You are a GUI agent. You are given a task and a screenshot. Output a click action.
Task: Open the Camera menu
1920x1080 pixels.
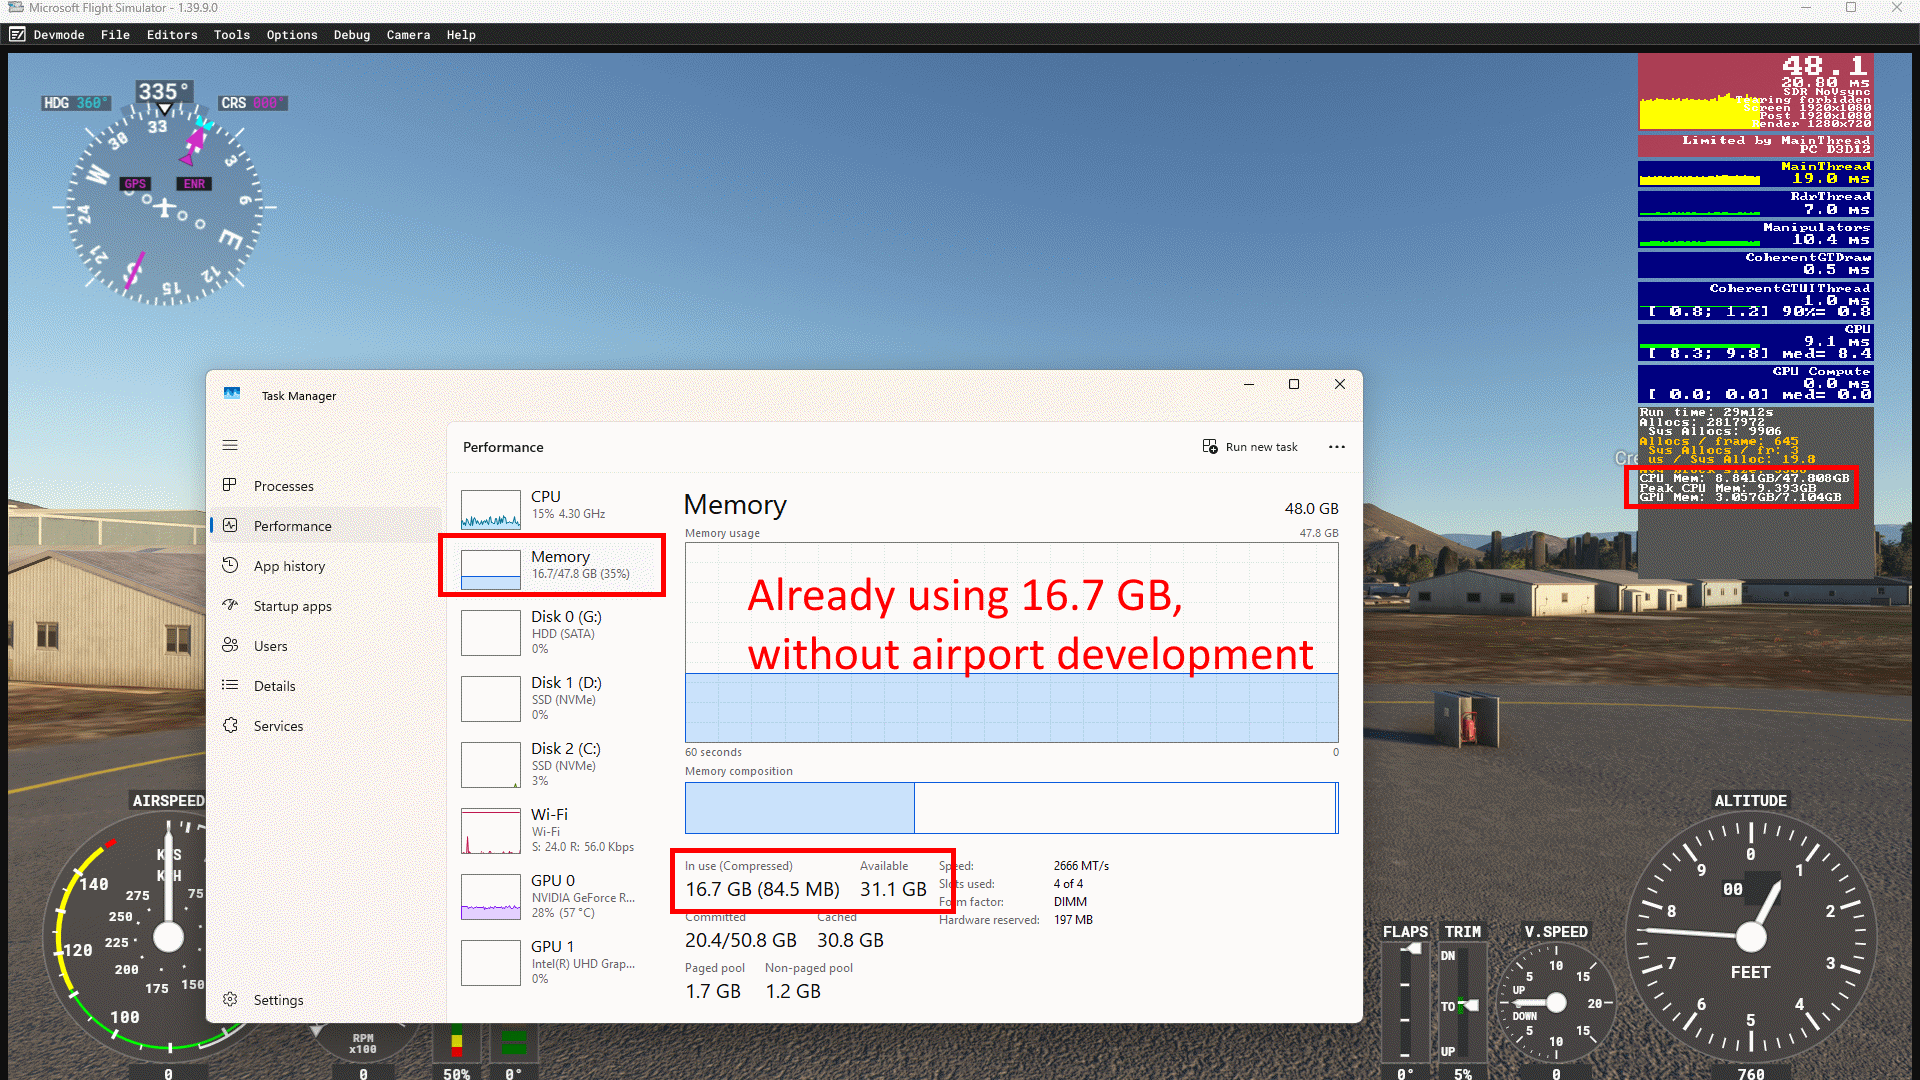point(408,35)
